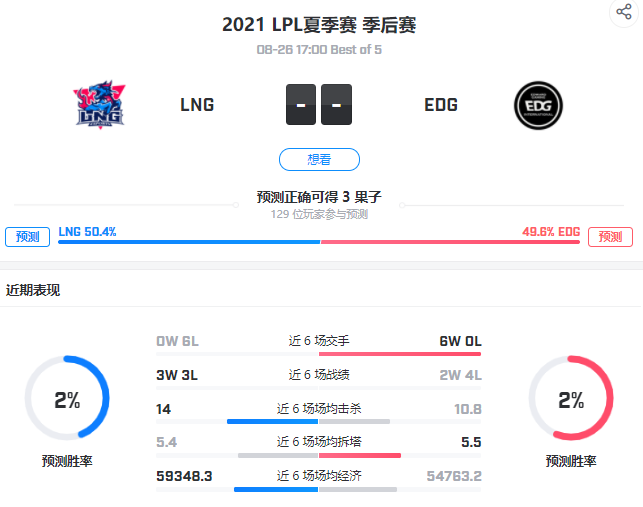Click the 近 6 场交手 stat row
Viewport: 643px width, 507px height.
pyautogui.click(x=319, y=345)
